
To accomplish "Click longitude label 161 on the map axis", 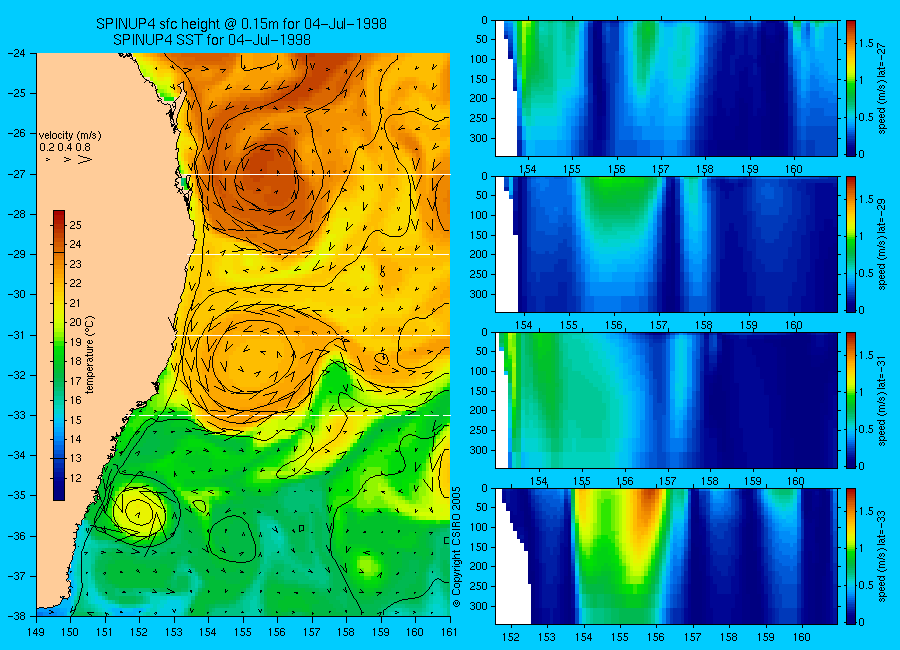I will pos(449,632).
